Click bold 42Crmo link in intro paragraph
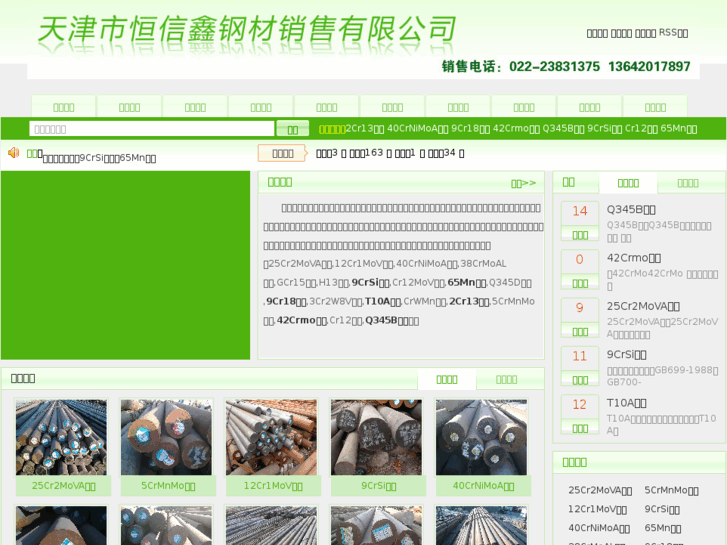The height and width of the screenshot is (545, 727). pos(302,321)
